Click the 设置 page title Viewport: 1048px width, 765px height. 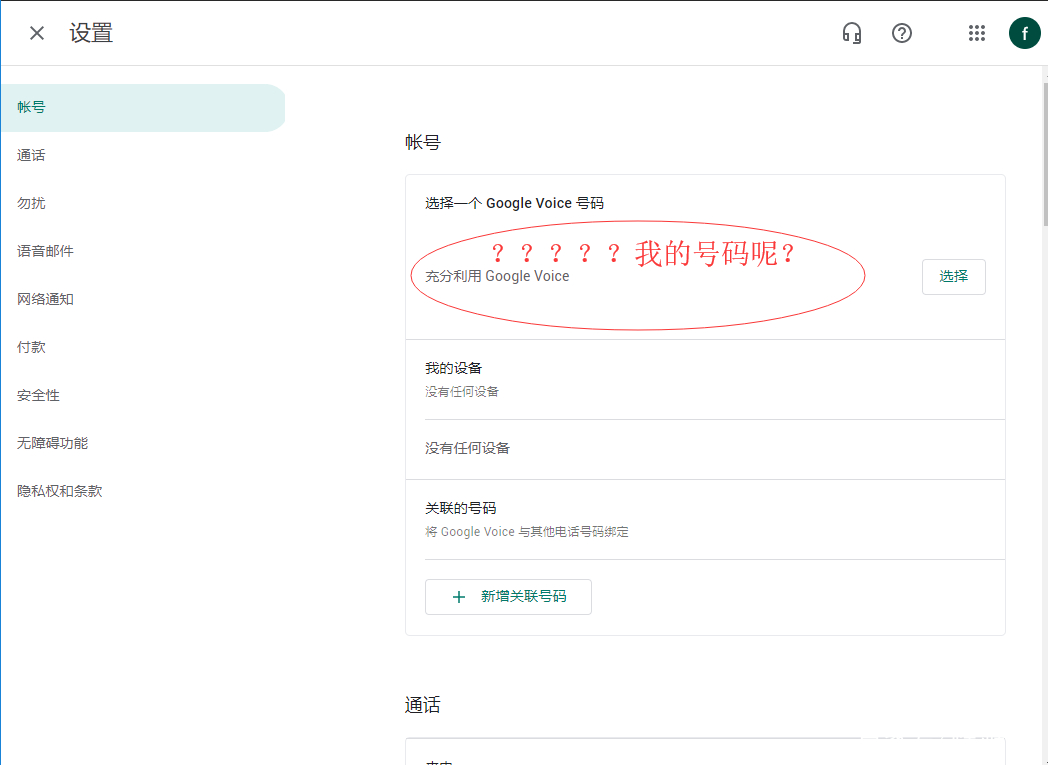click(91, 33)
